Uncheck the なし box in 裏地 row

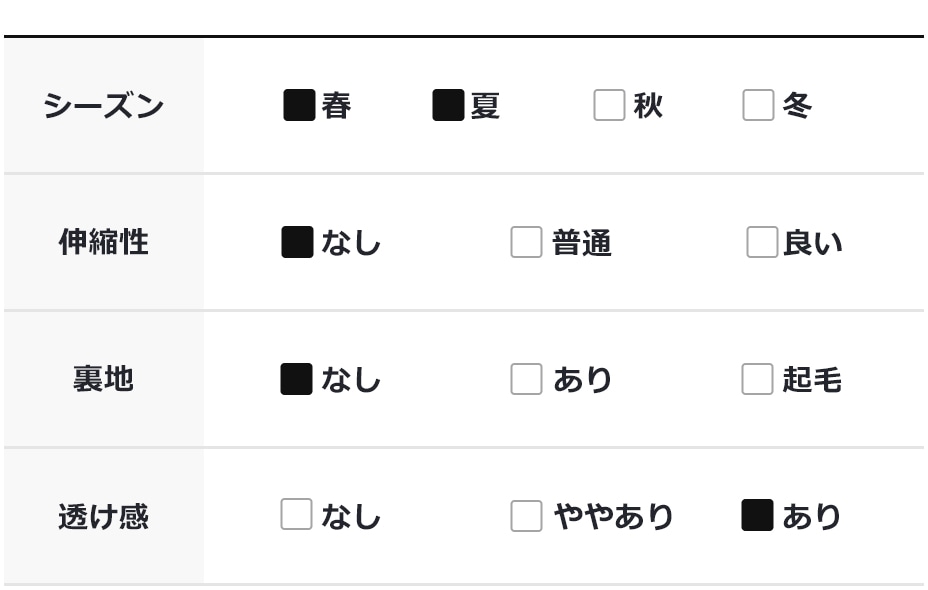point(297,379)
